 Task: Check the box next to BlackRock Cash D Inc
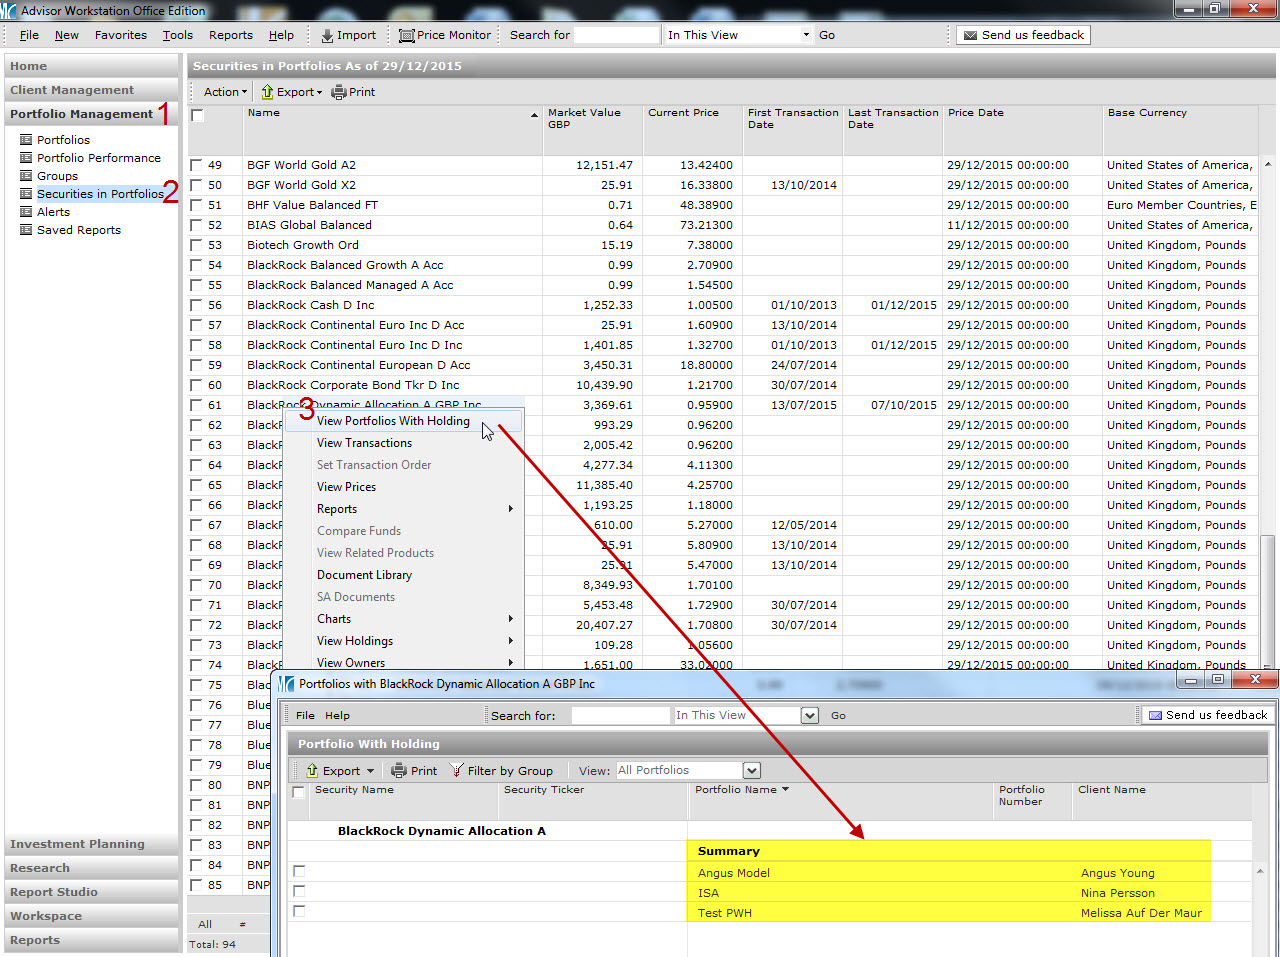[197, 305]
